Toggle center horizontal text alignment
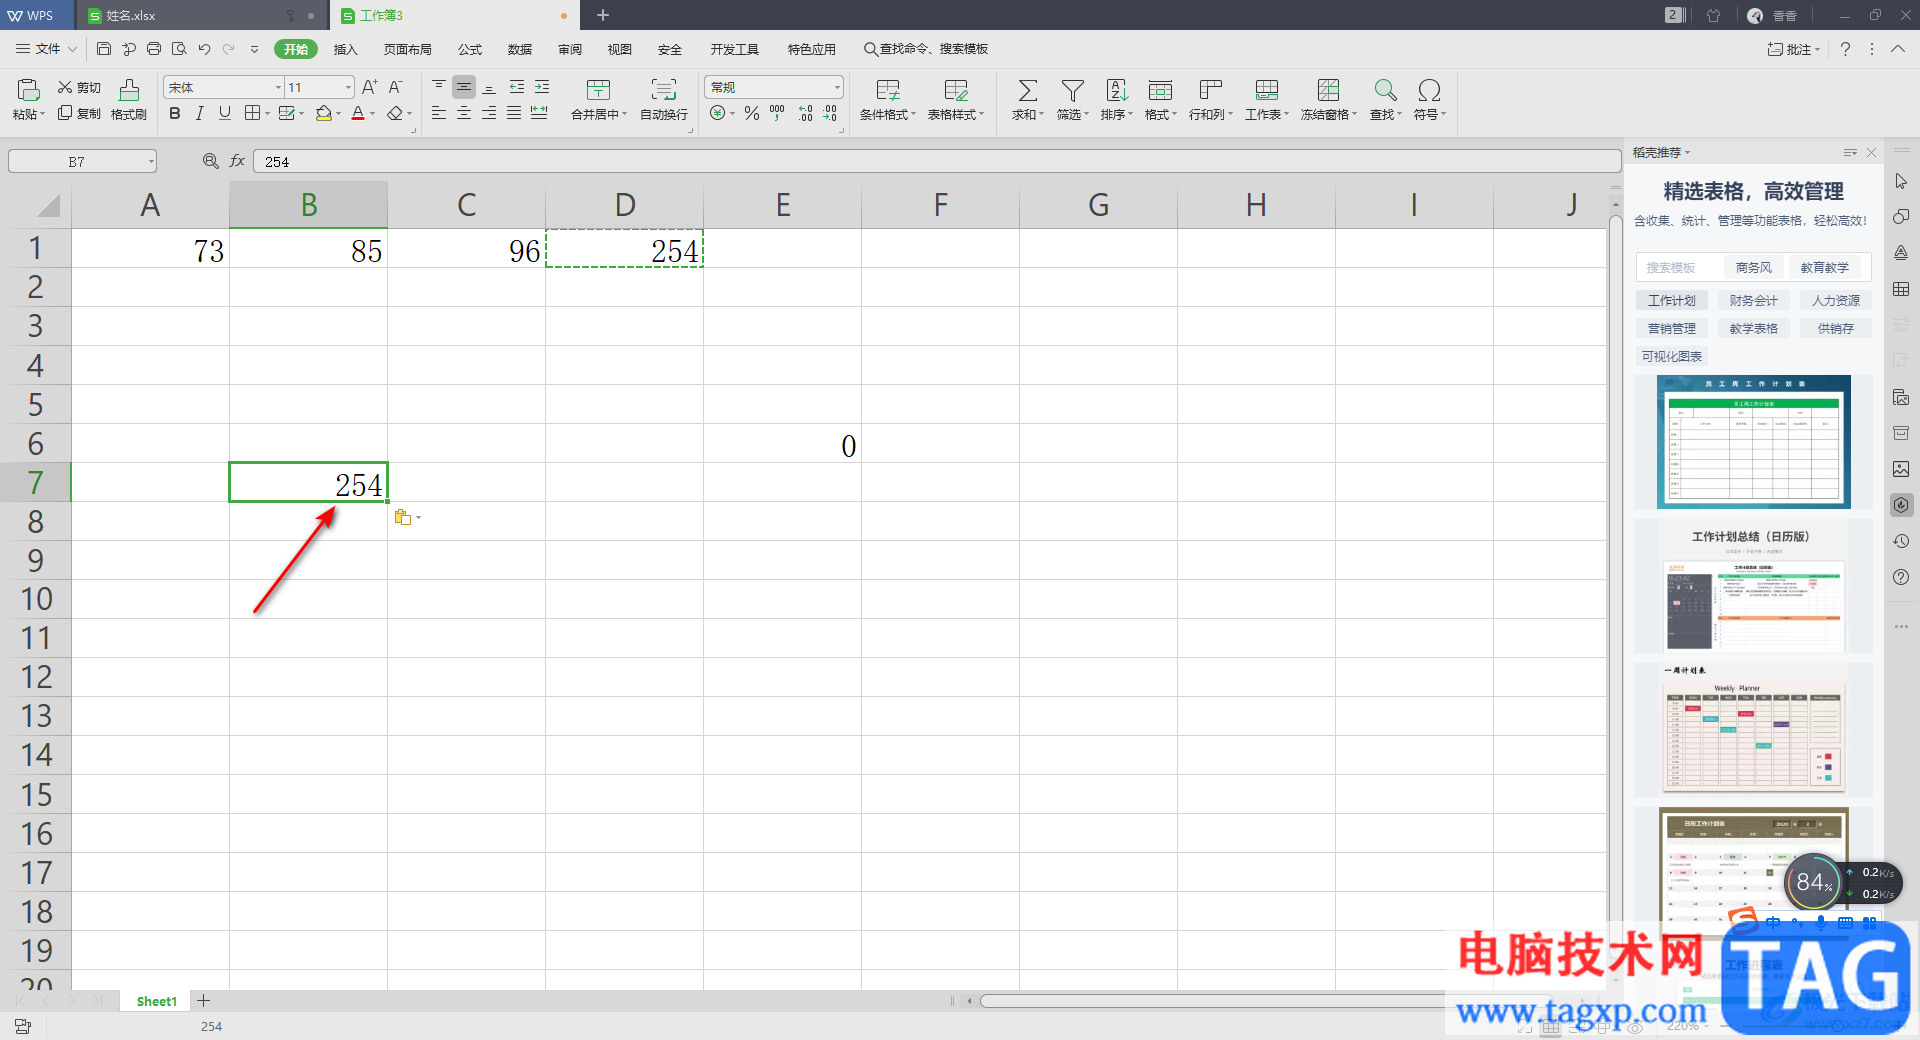Image resolution: width=1920 pixels, height=1040 pixels. [x=464, y=114]
